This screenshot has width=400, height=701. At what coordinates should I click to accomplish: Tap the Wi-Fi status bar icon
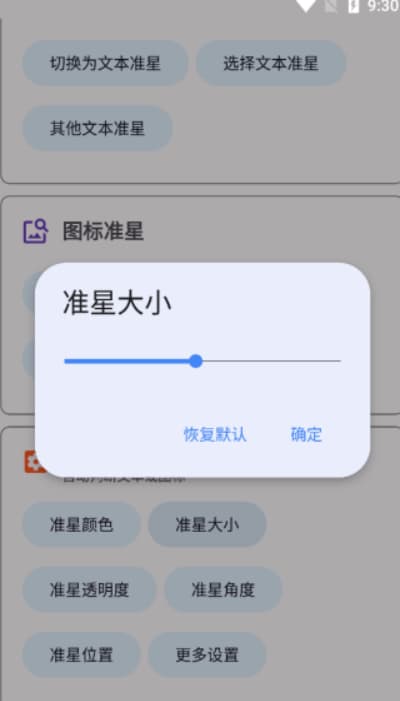(x=306, y=6)
